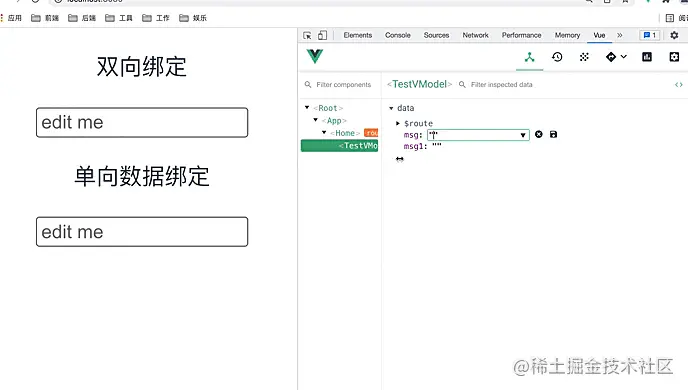Open the Elements tab
The image size is (688, 390).
(x=358, y=35)
